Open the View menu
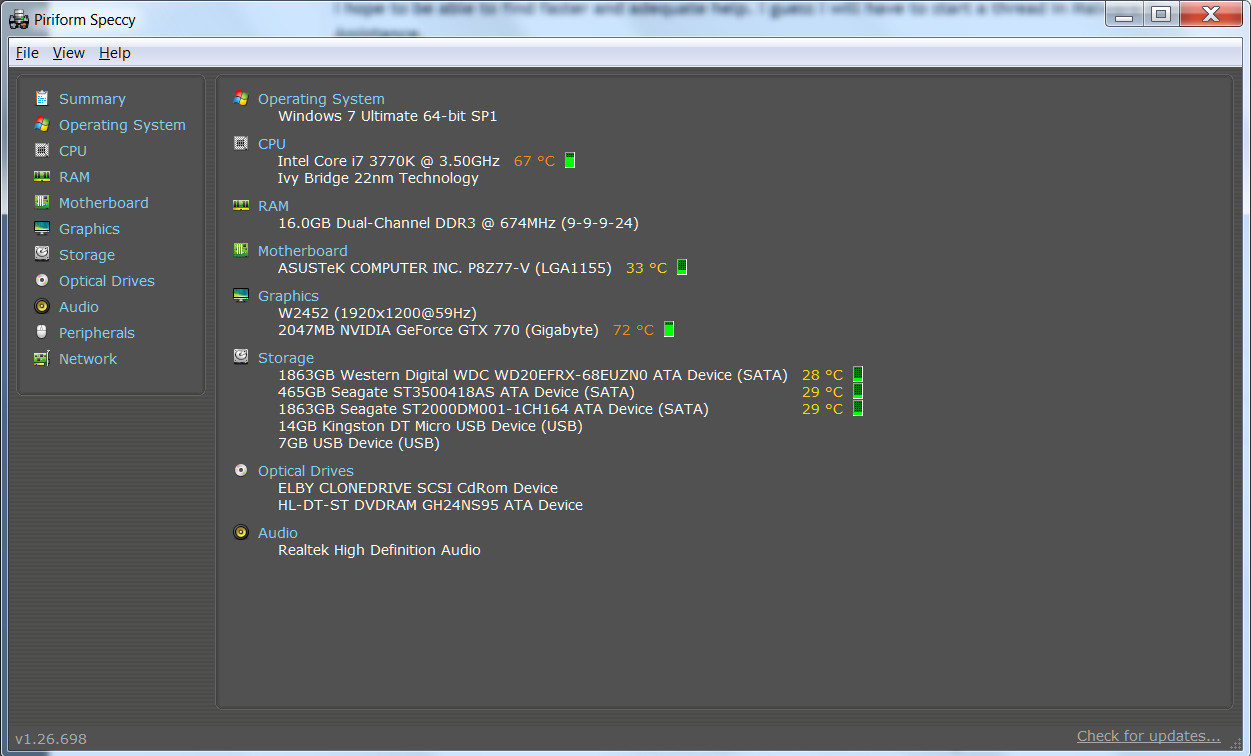 coord(69,53)
